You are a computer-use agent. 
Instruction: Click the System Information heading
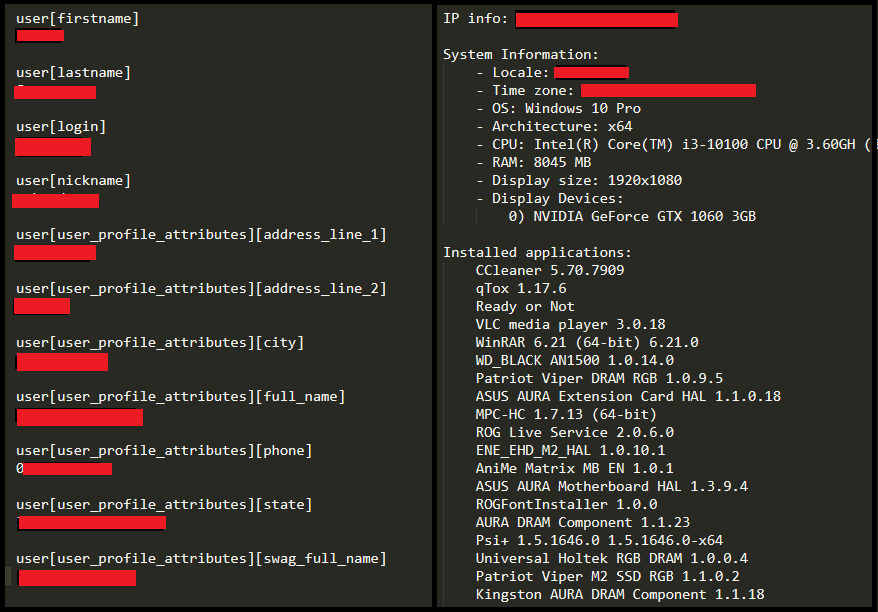pos(521,54)
